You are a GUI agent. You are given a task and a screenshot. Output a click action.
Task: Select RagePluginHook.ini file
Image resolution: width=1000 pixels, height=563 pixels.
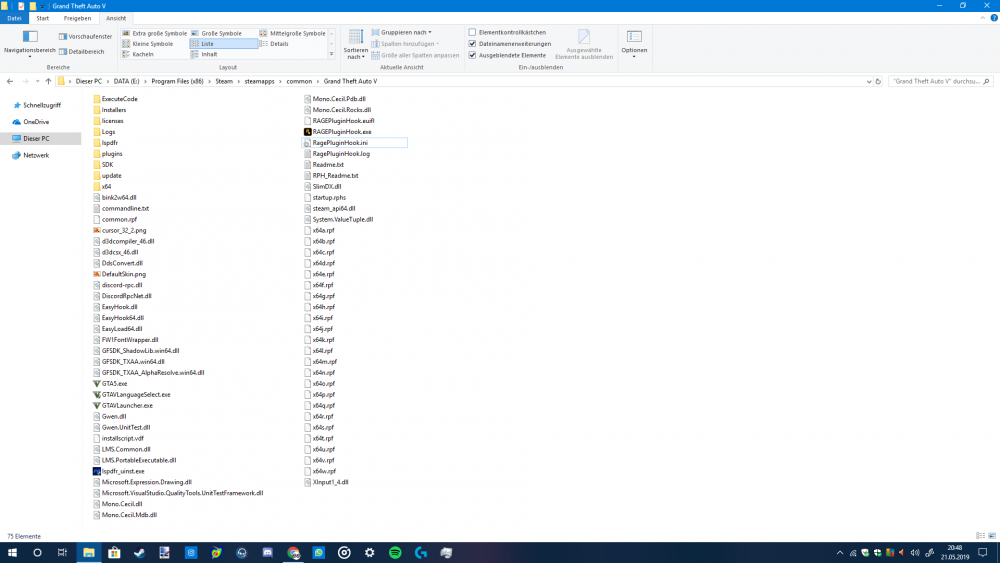click(x=355, y=143)
